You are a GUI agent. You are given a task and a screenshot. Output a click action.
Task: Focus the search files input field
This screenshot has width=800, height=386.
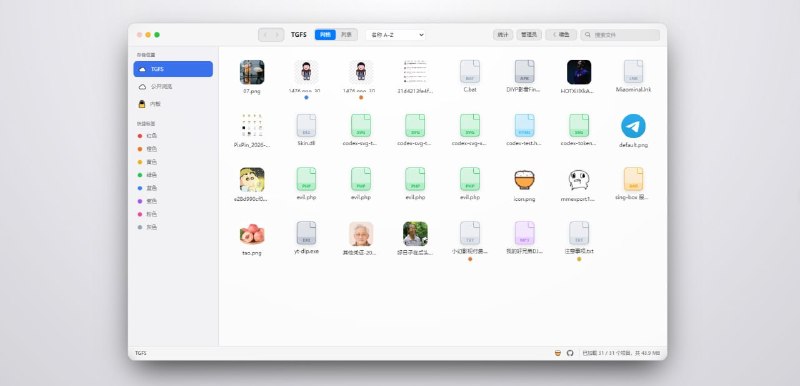pyautogui.click(x=620, y=35)
